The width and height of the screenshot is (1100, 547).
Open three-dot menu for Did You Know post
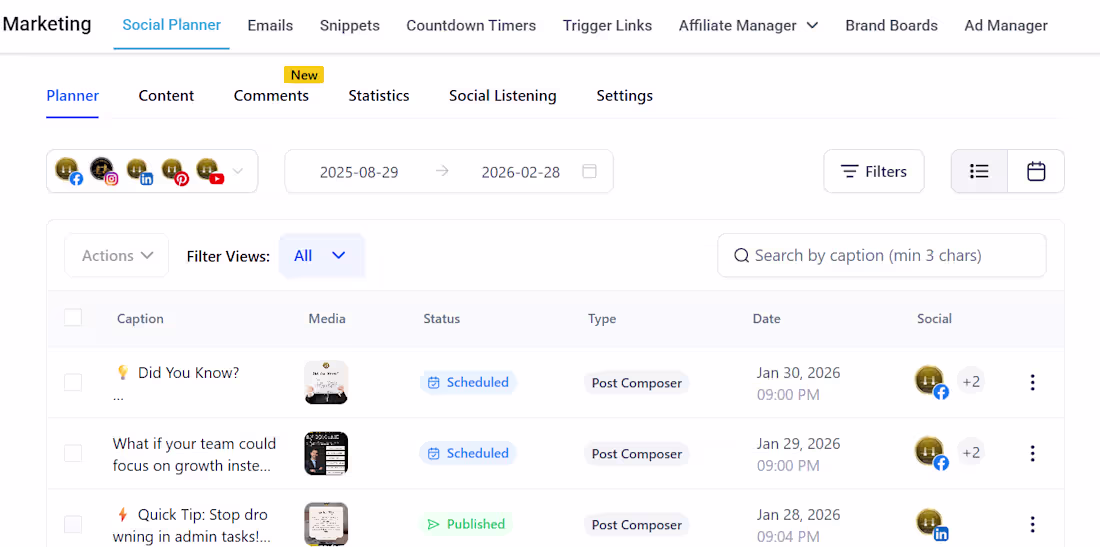(x=1032, y=382)
